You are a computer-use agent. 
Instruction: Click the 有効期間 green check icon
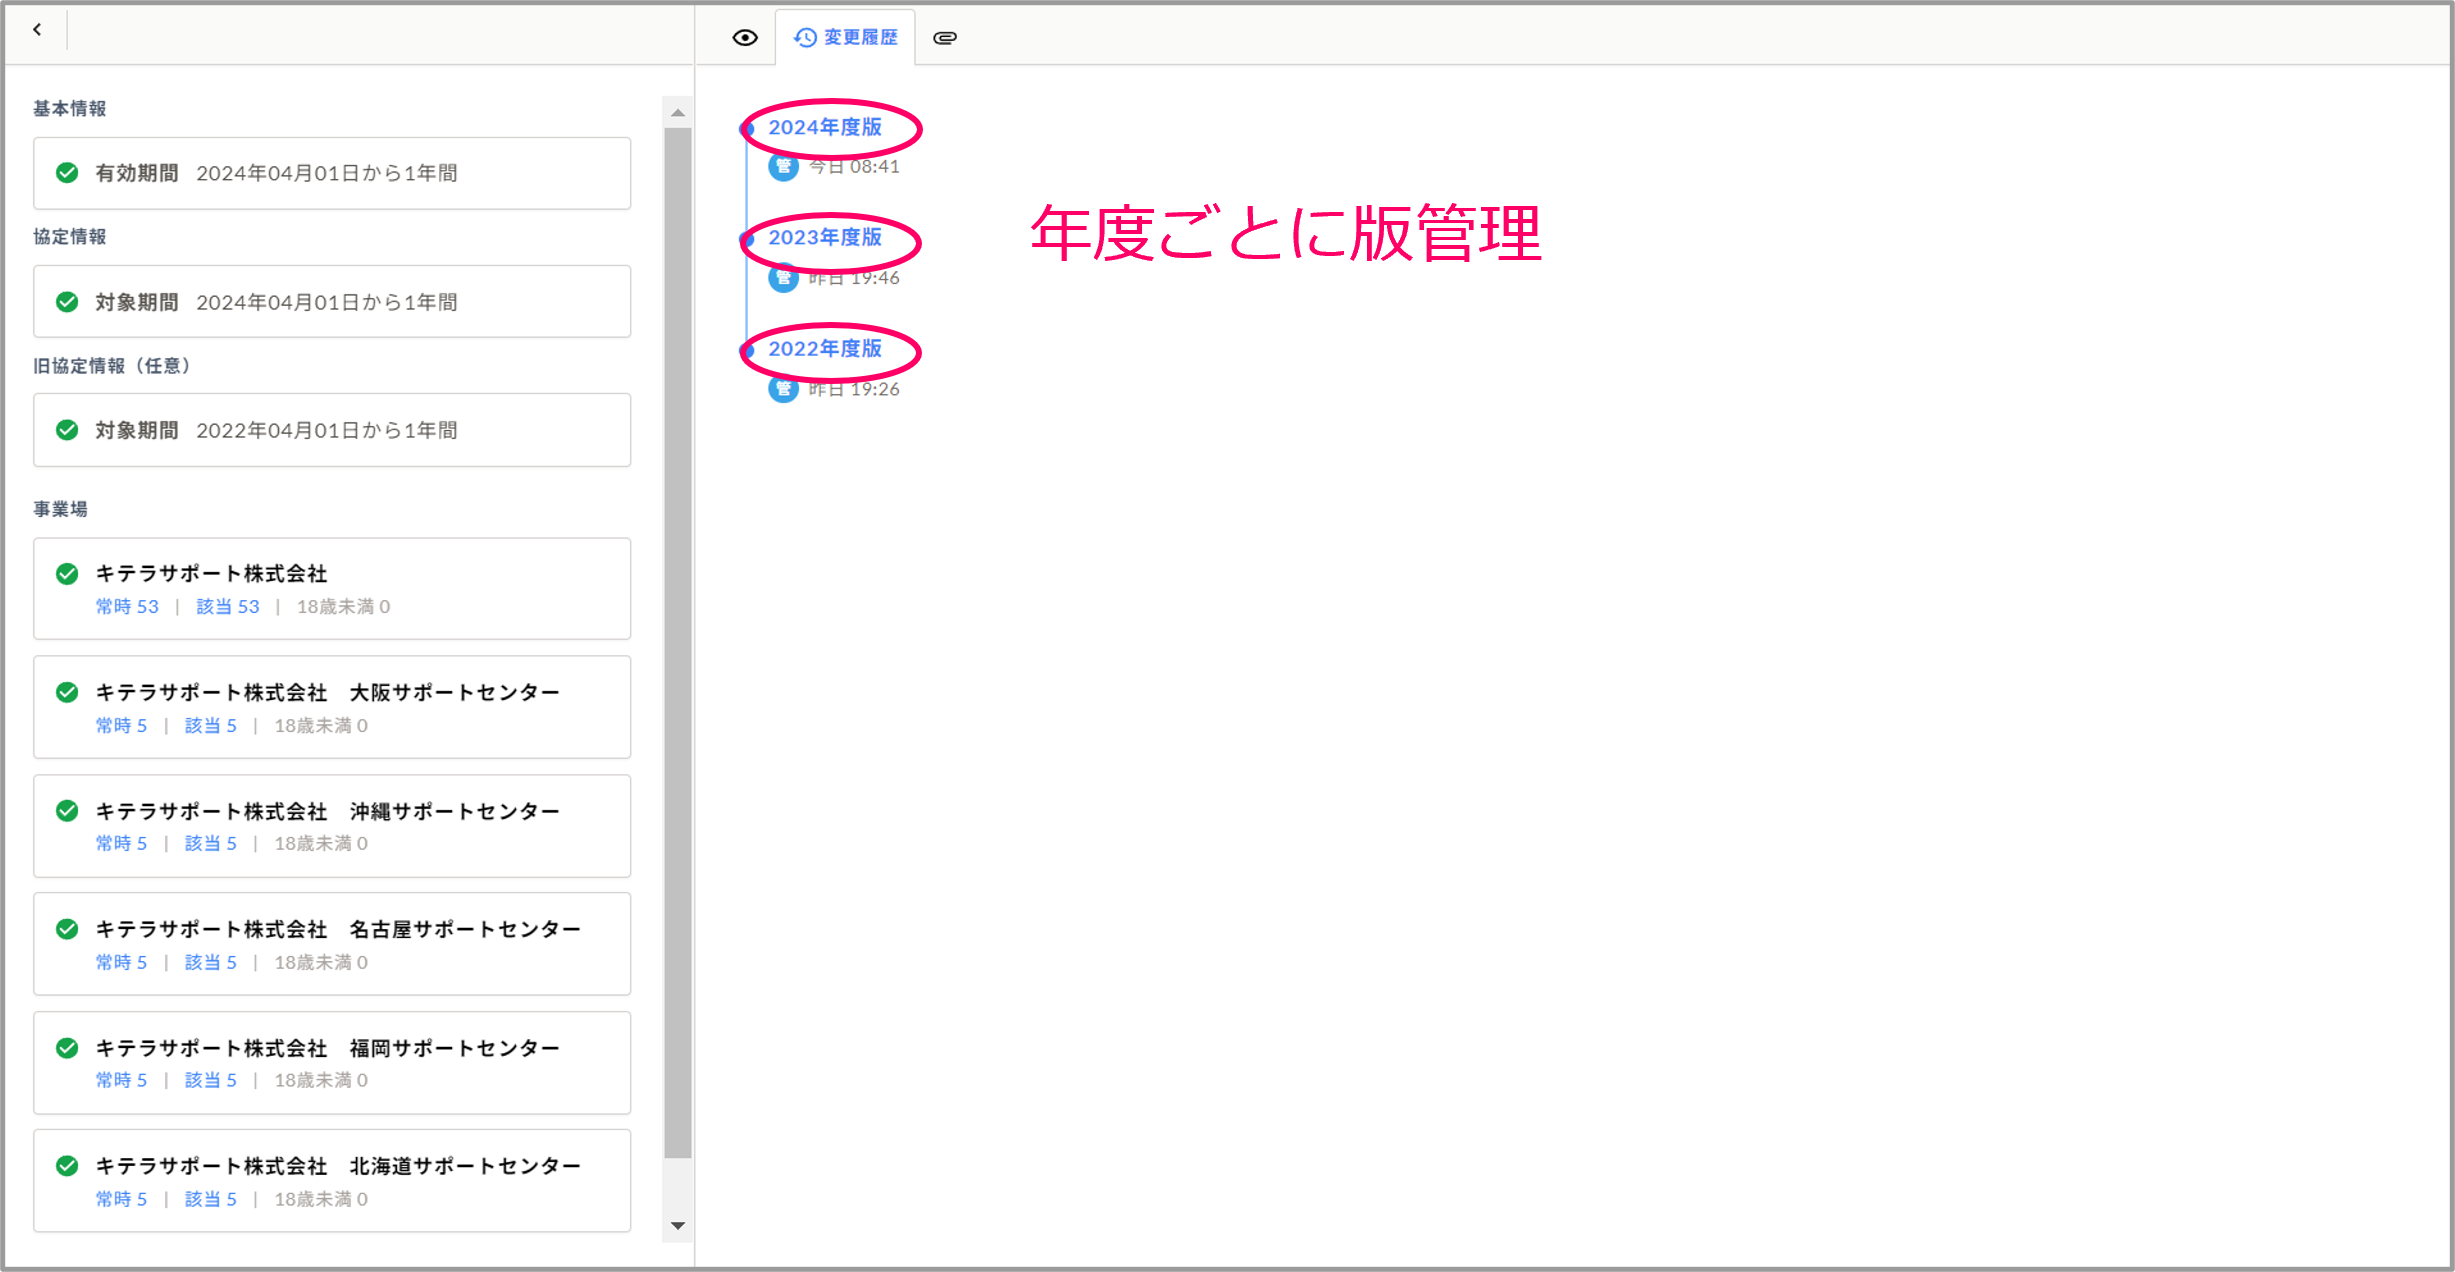[x=67, y=173]
